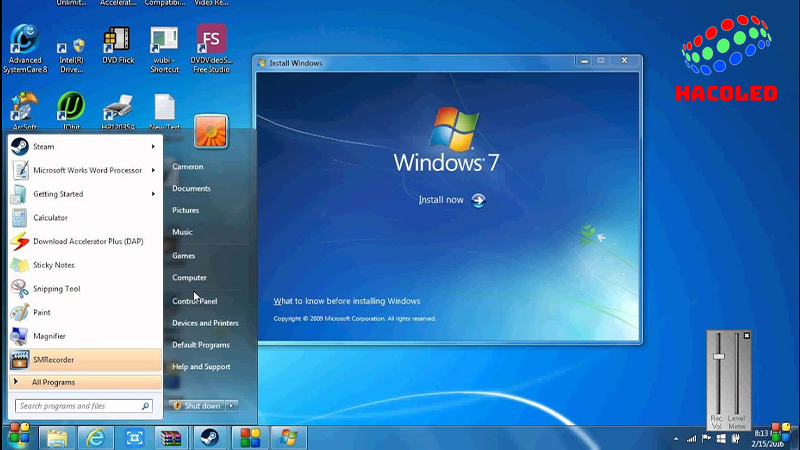Launch Calculator from Start menu
Viewport: 800px width, 450px height.
[x=85, y=217]
